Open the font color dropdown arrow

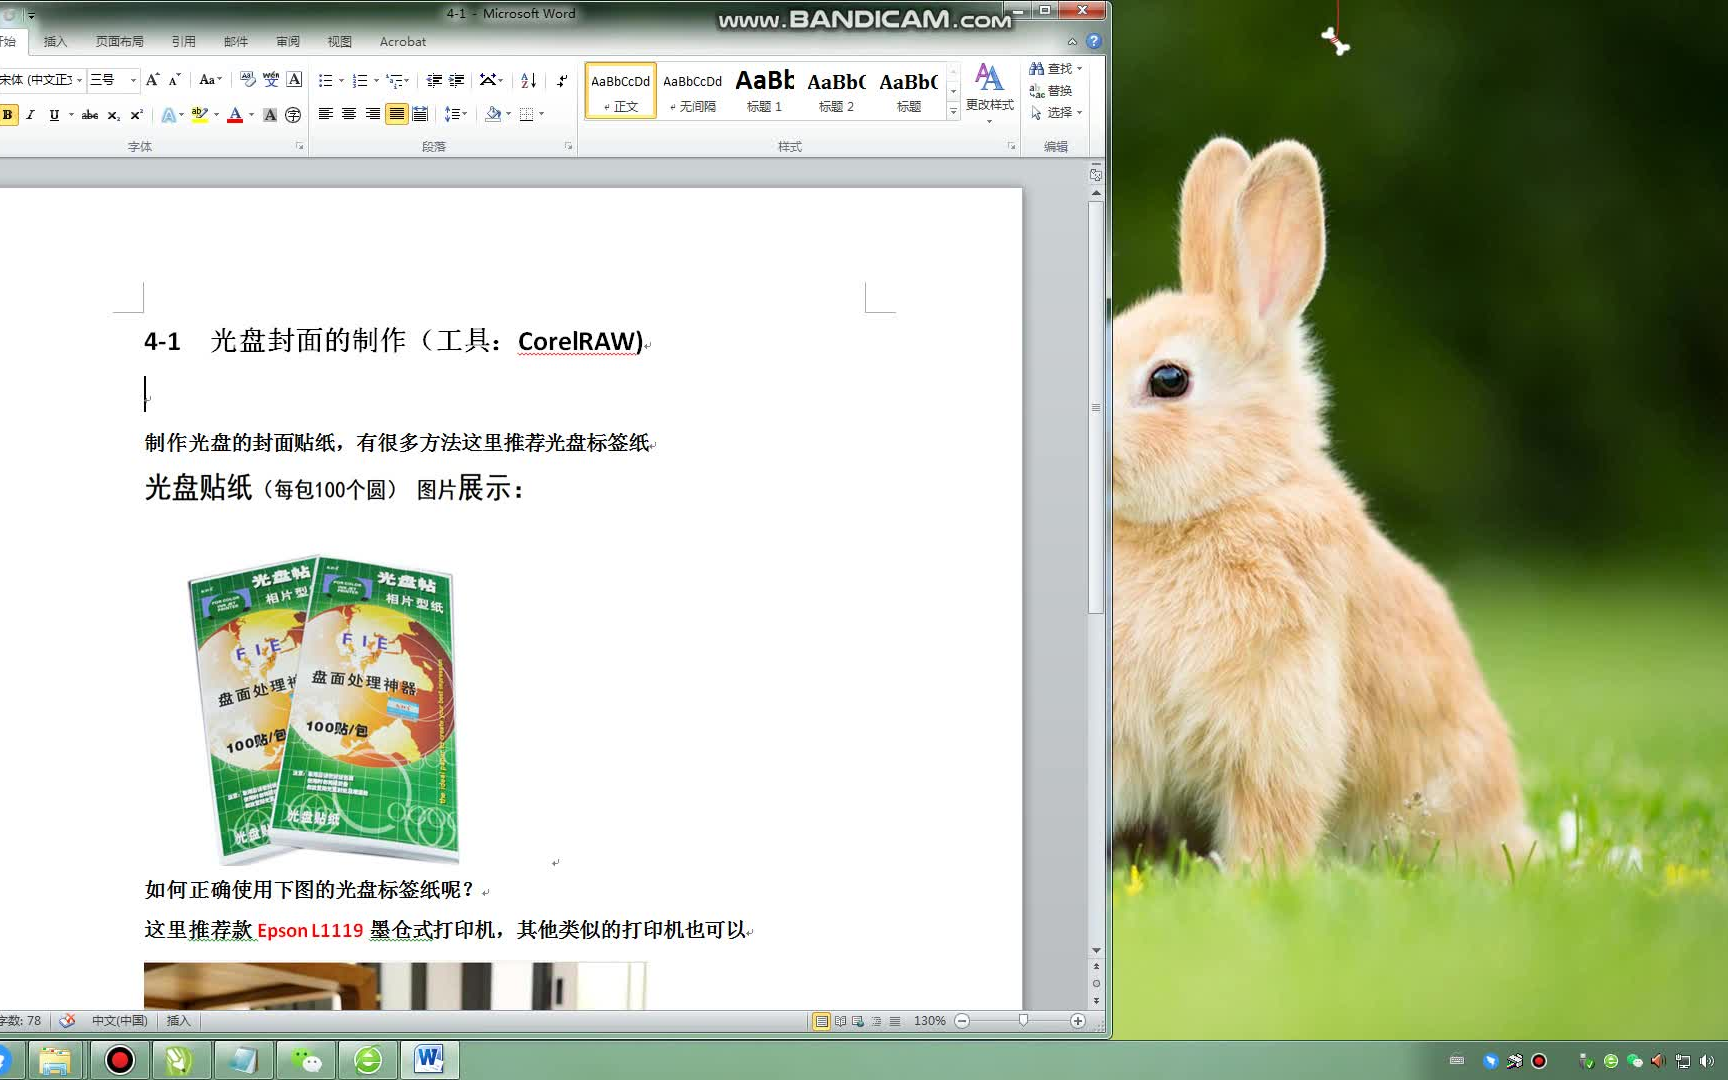251,115
